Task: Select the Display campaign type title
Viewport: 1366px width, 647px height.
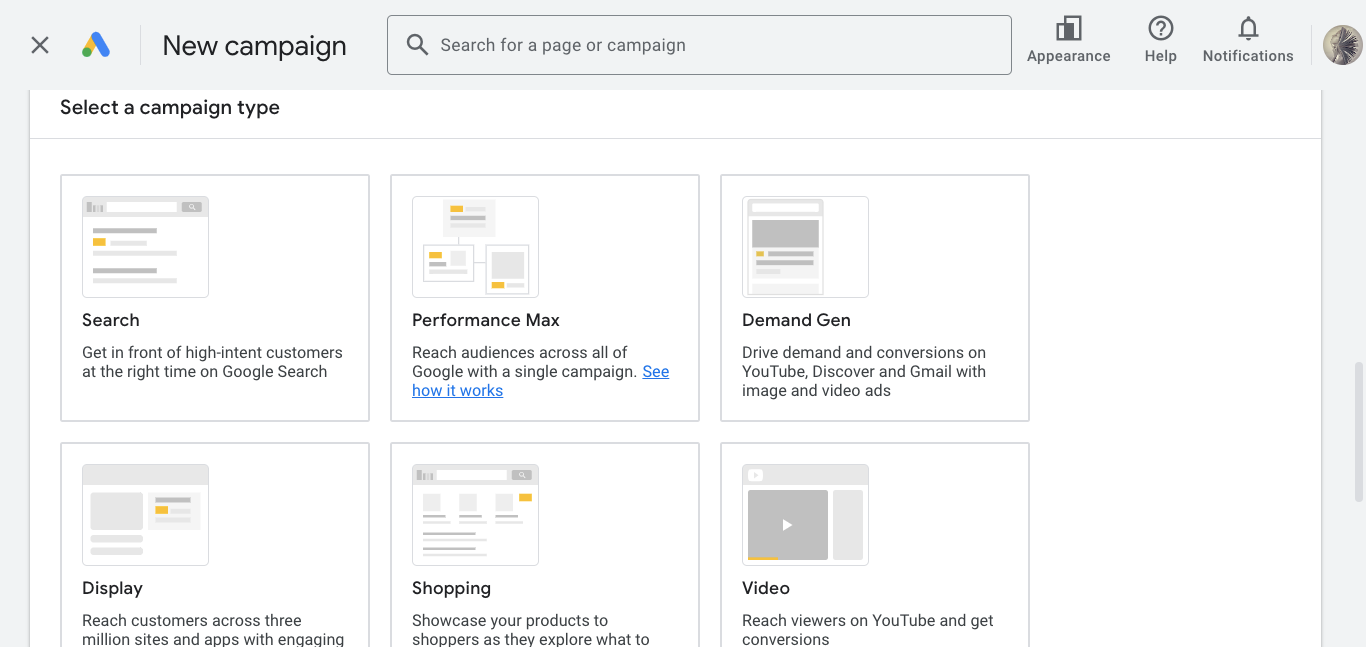Action: 112,588
